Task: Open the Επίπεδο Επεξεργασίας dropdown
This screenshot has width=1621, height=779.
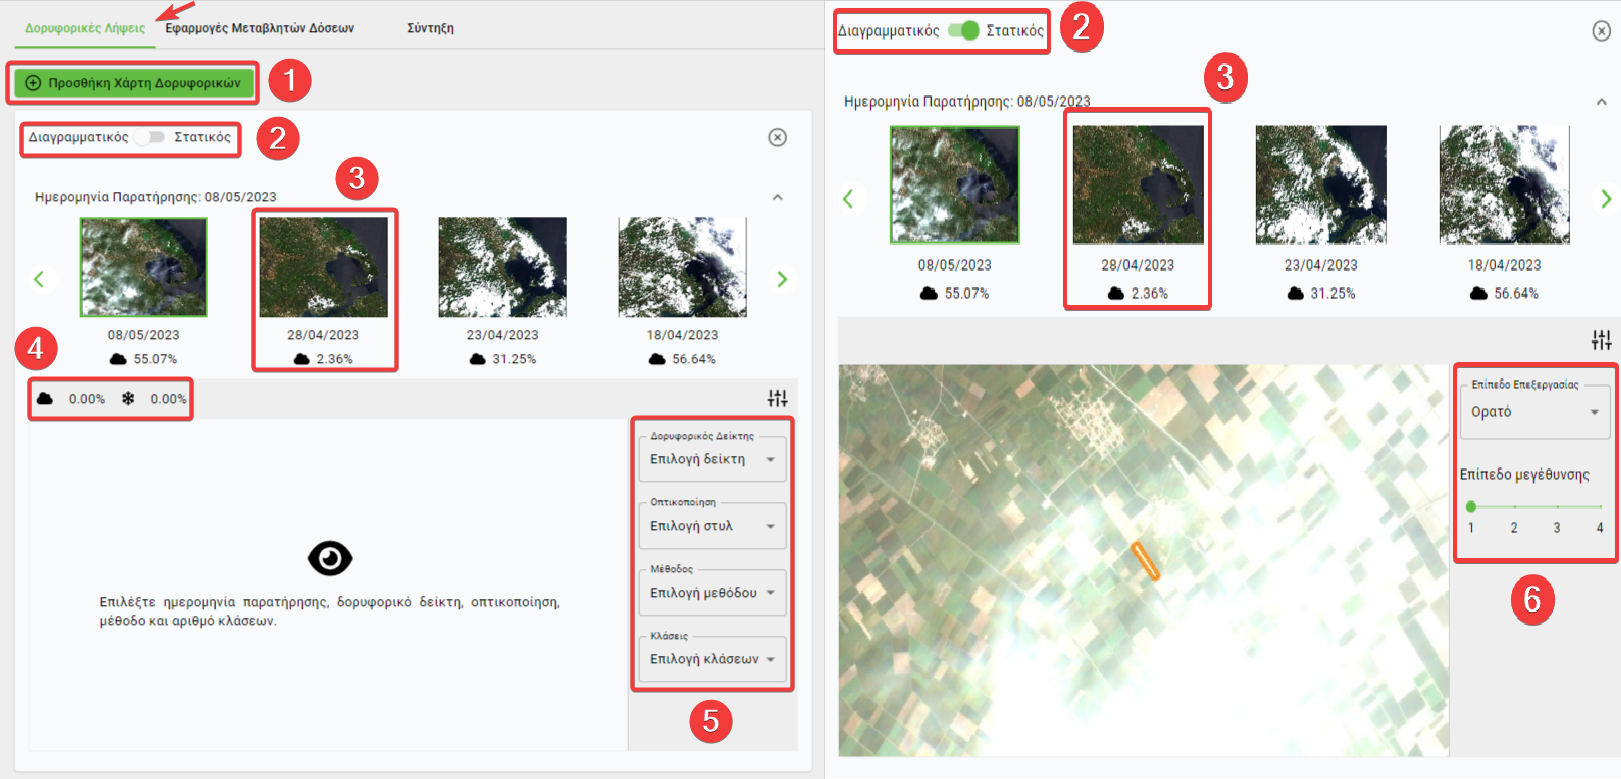Action: pyautogui.click(x=1534, y=412)
